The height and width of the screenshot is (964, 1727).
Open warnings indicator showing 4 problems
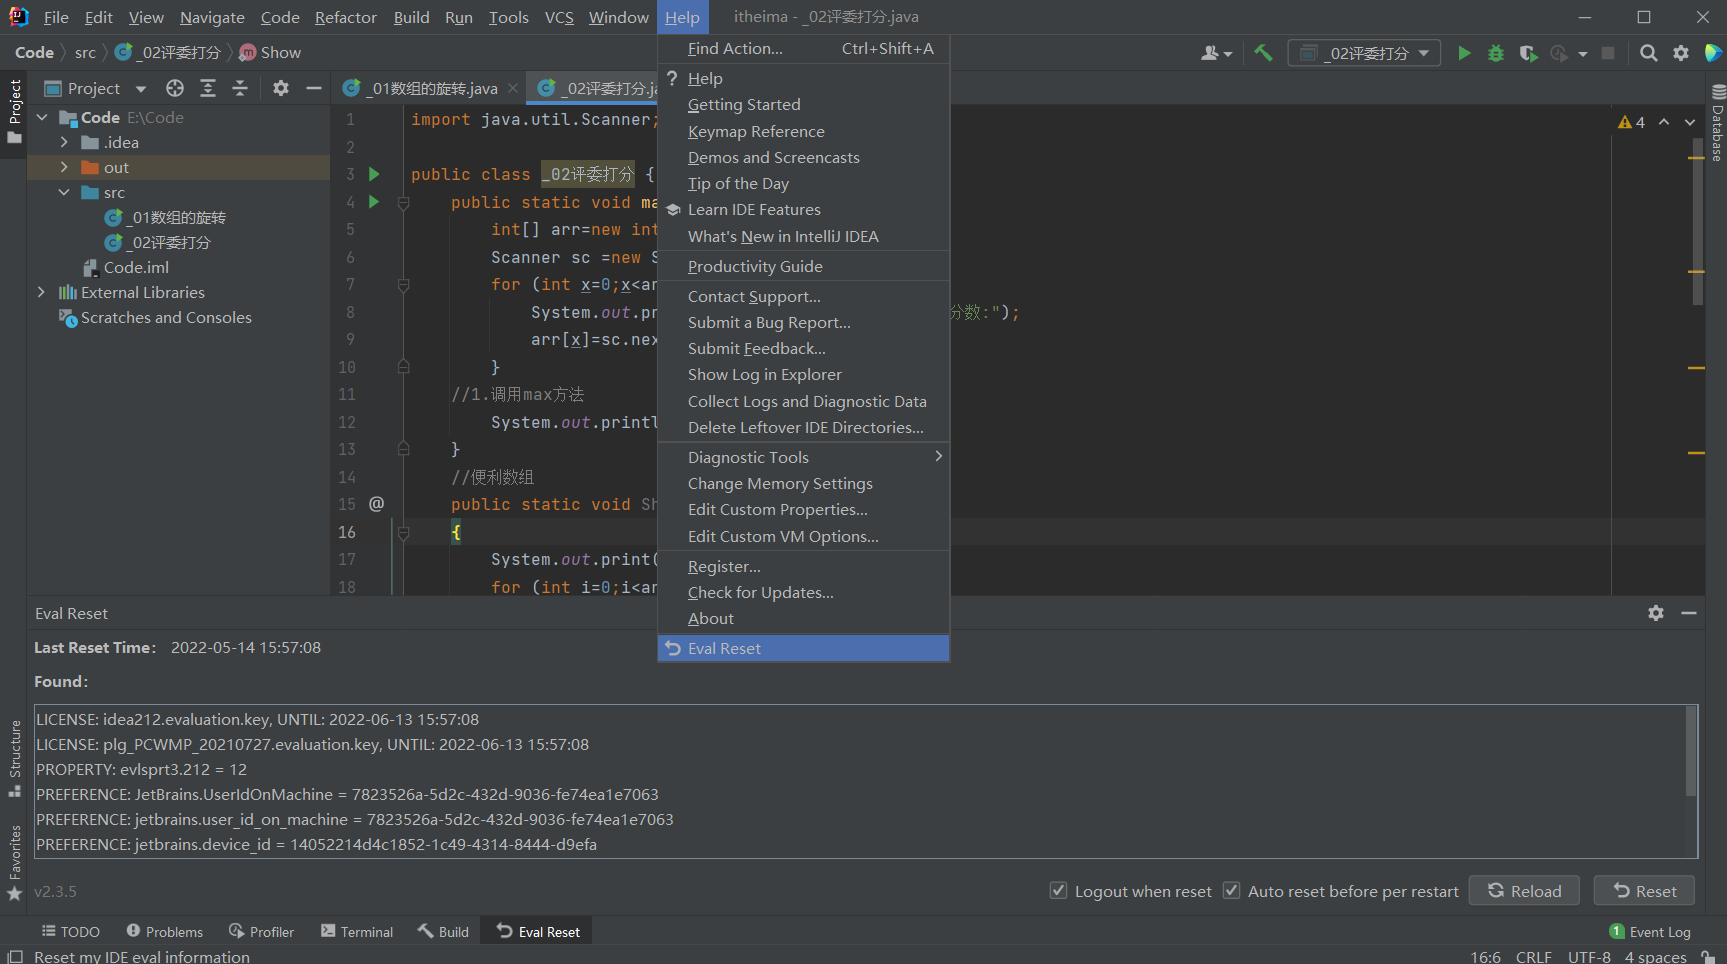point(1631,122)
